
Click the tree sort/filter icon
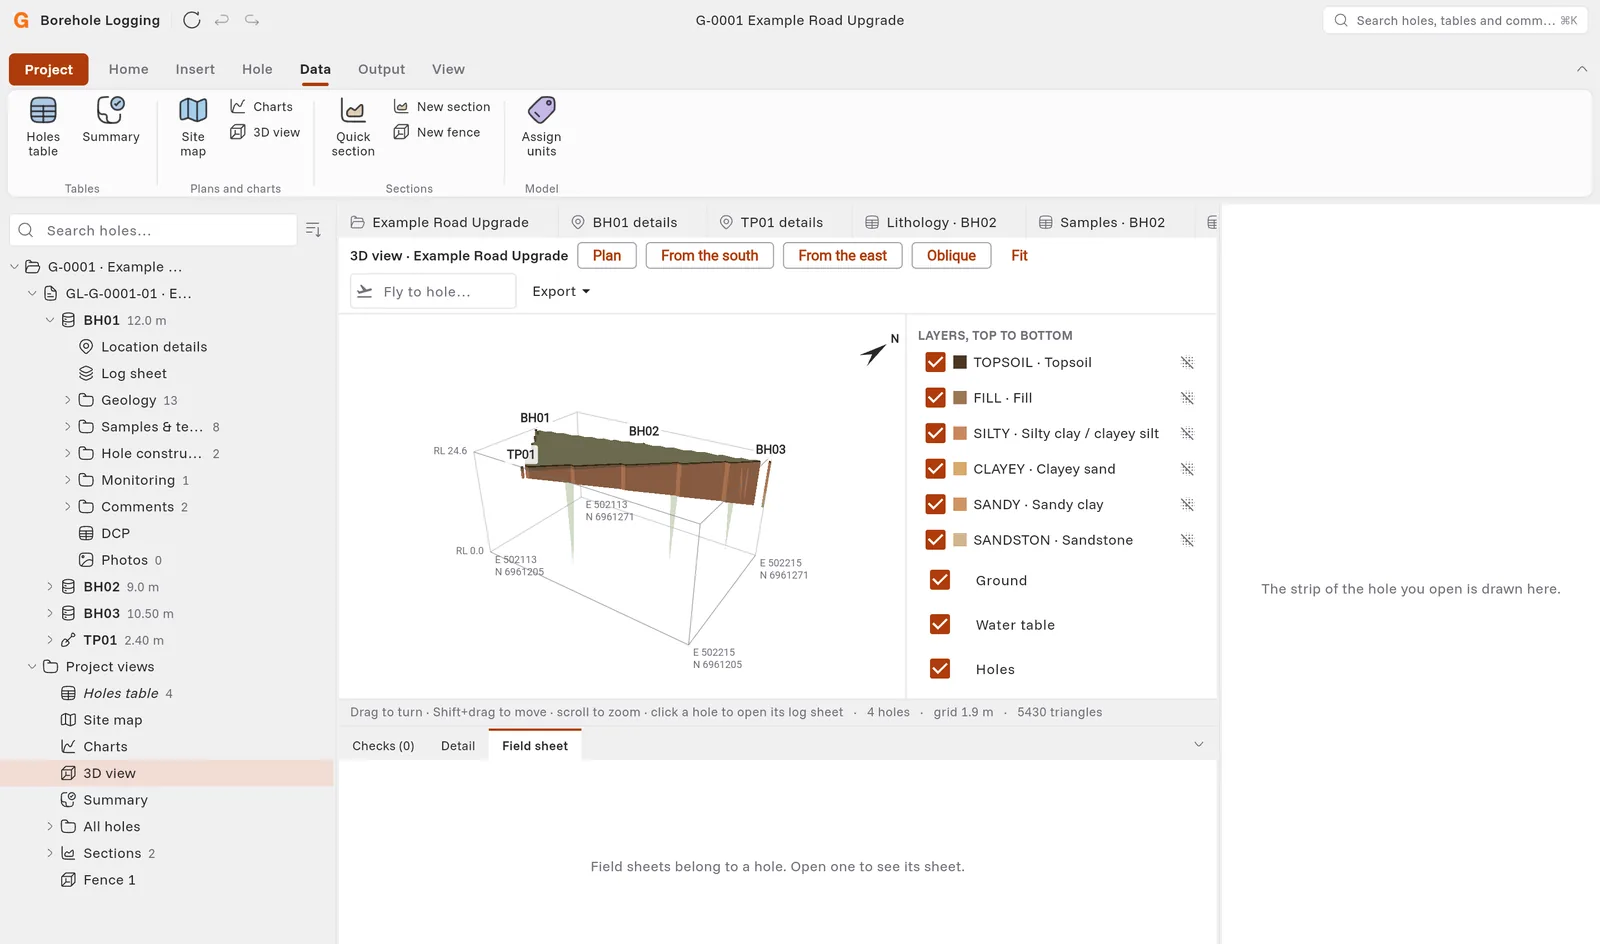[313, 230]
